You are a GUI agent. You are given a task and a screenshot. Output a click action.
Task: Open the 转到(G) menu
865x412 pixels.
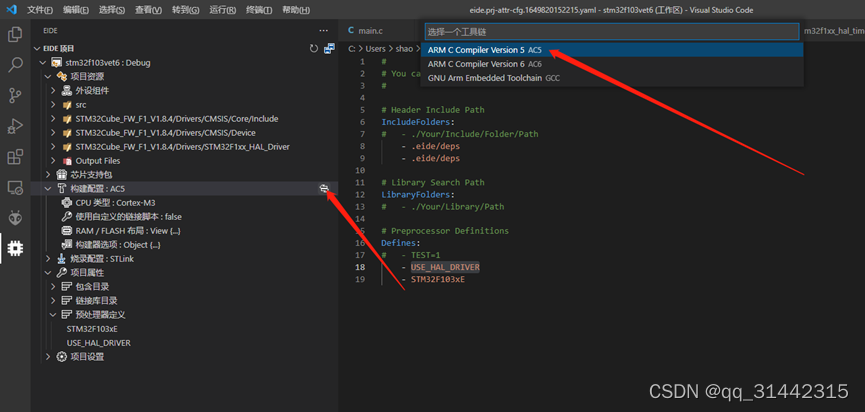(185, 10)
